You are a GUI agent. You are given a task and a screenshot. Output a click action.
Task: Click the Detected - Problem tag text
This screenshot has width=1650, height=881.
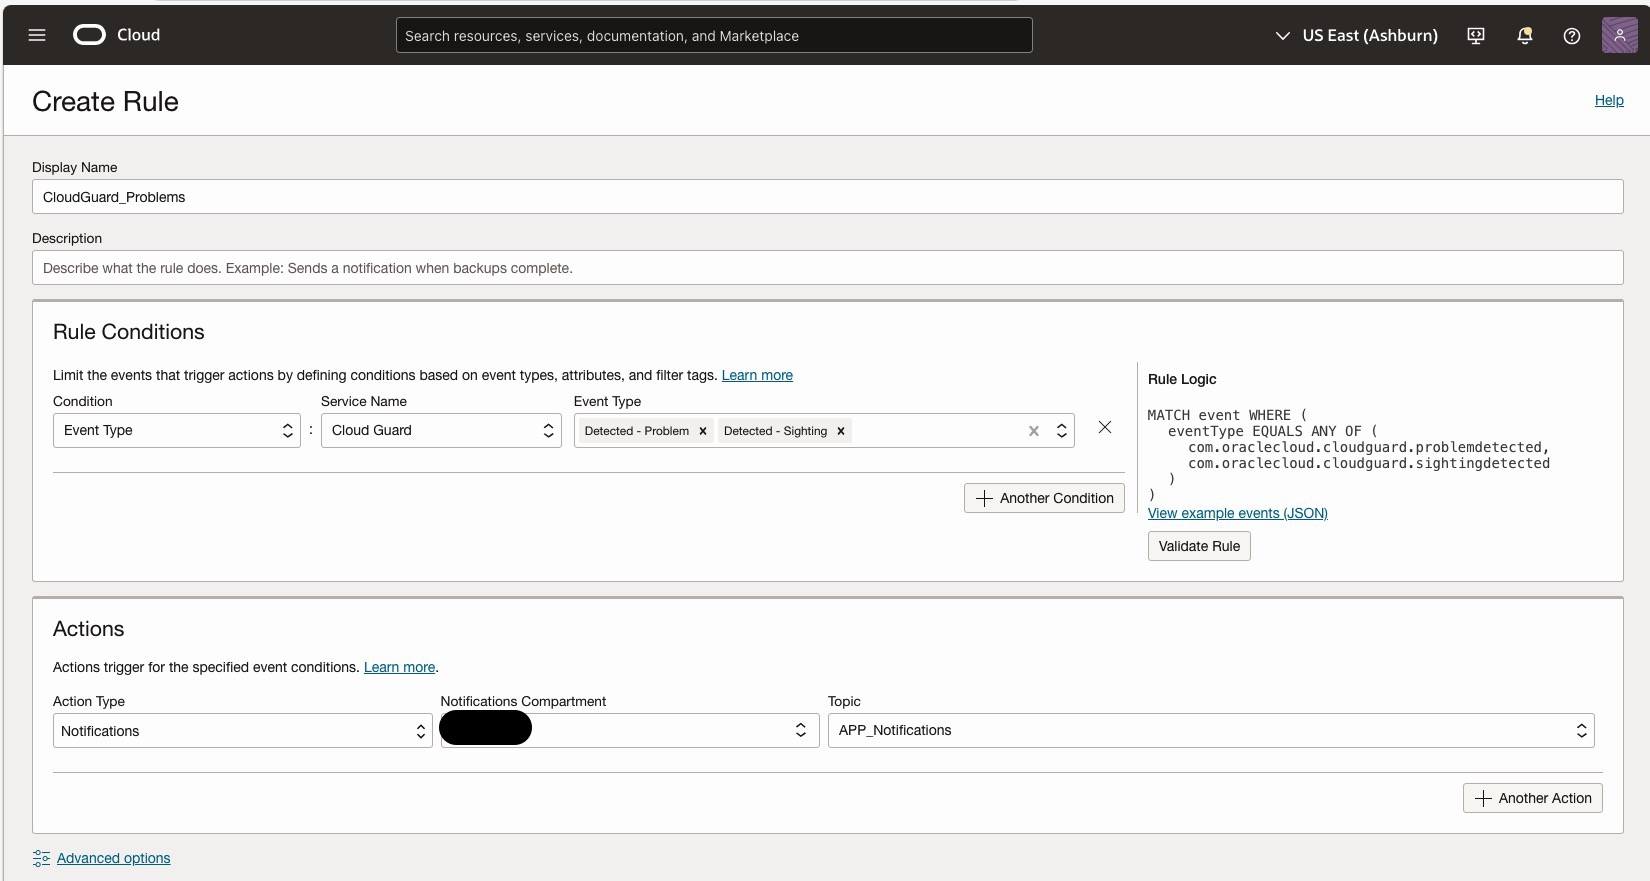point(637,431)
